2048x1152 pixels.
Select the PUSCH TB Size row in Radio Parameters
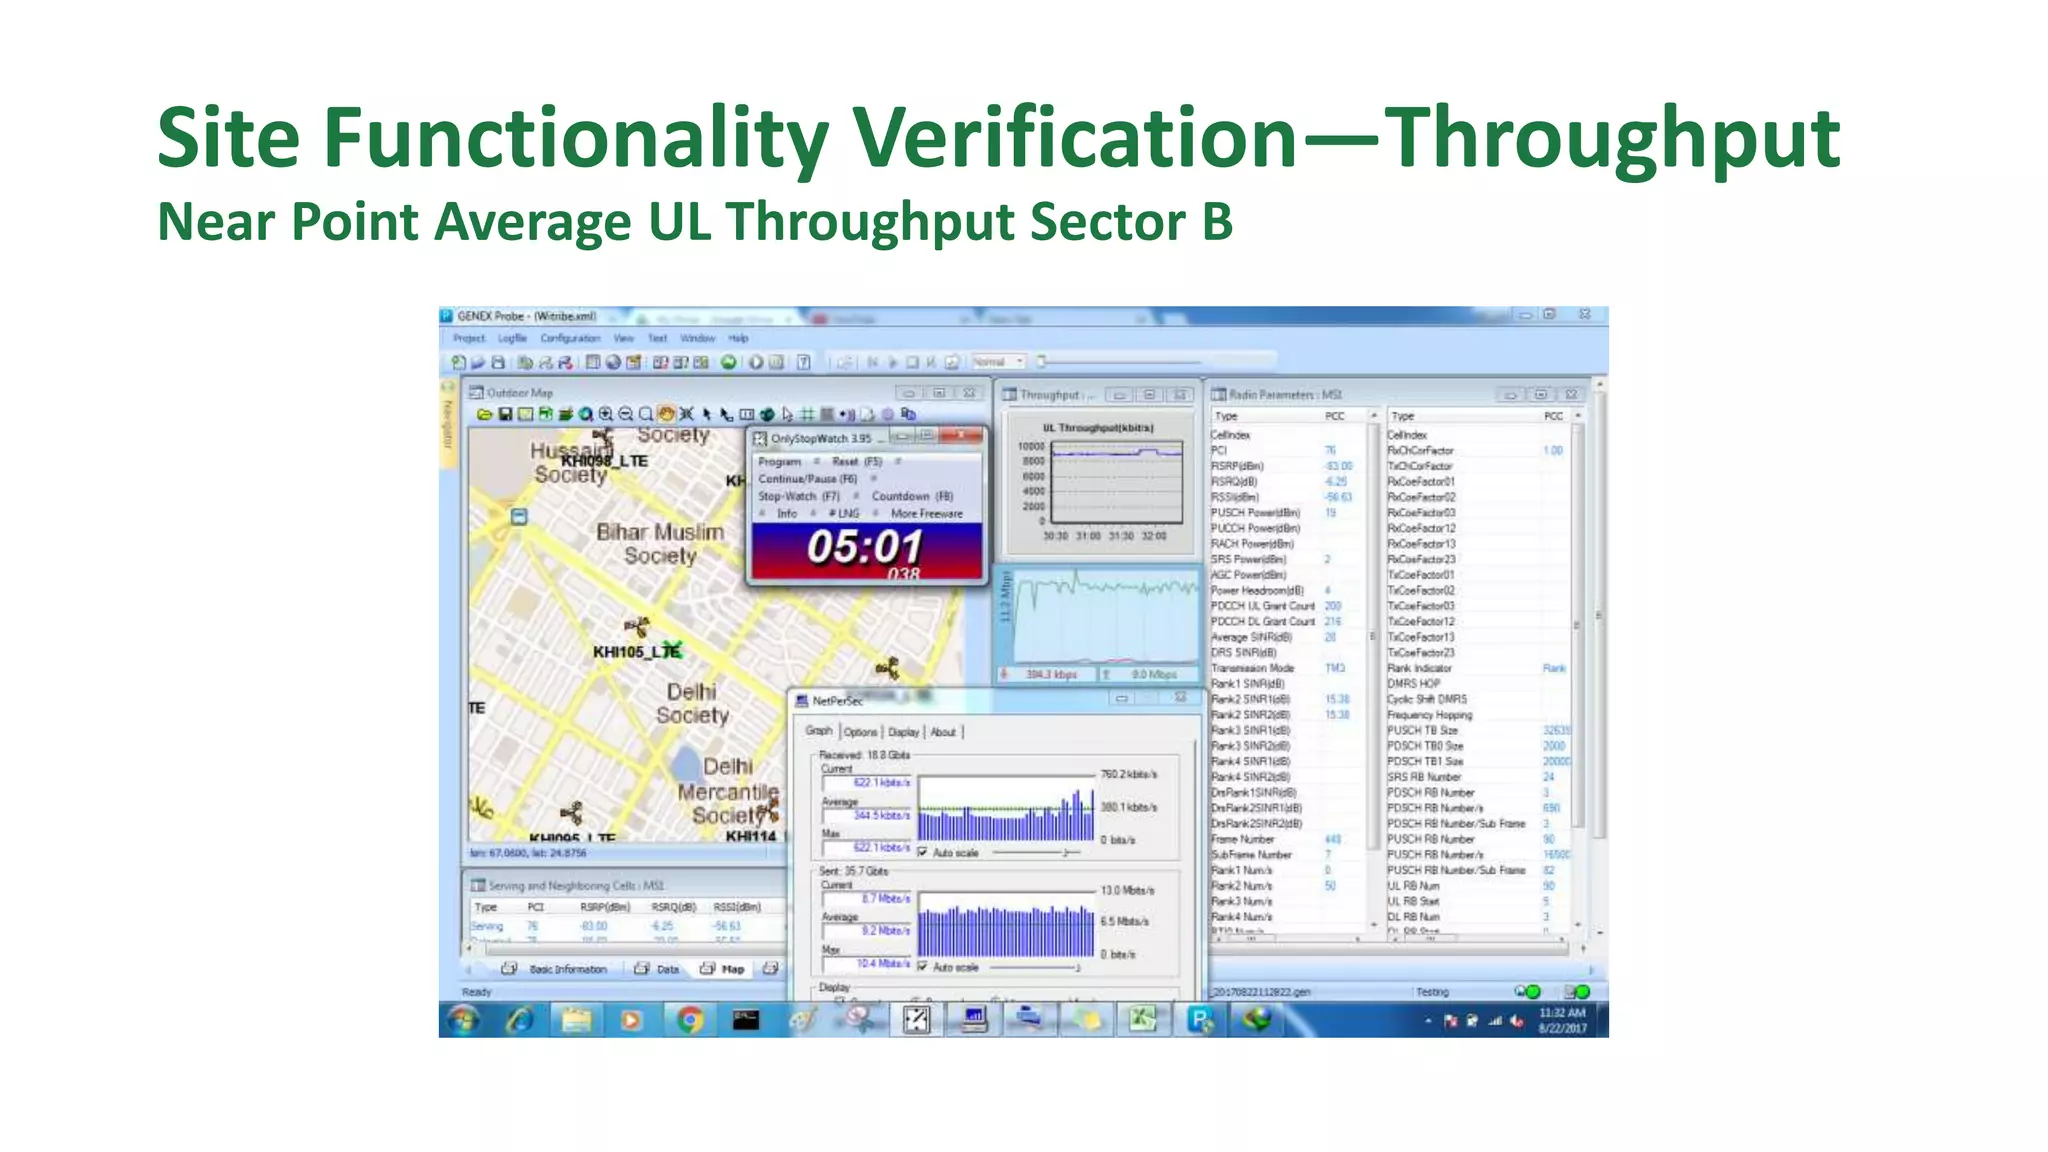pyautogui.click(x=1478, y=730)
